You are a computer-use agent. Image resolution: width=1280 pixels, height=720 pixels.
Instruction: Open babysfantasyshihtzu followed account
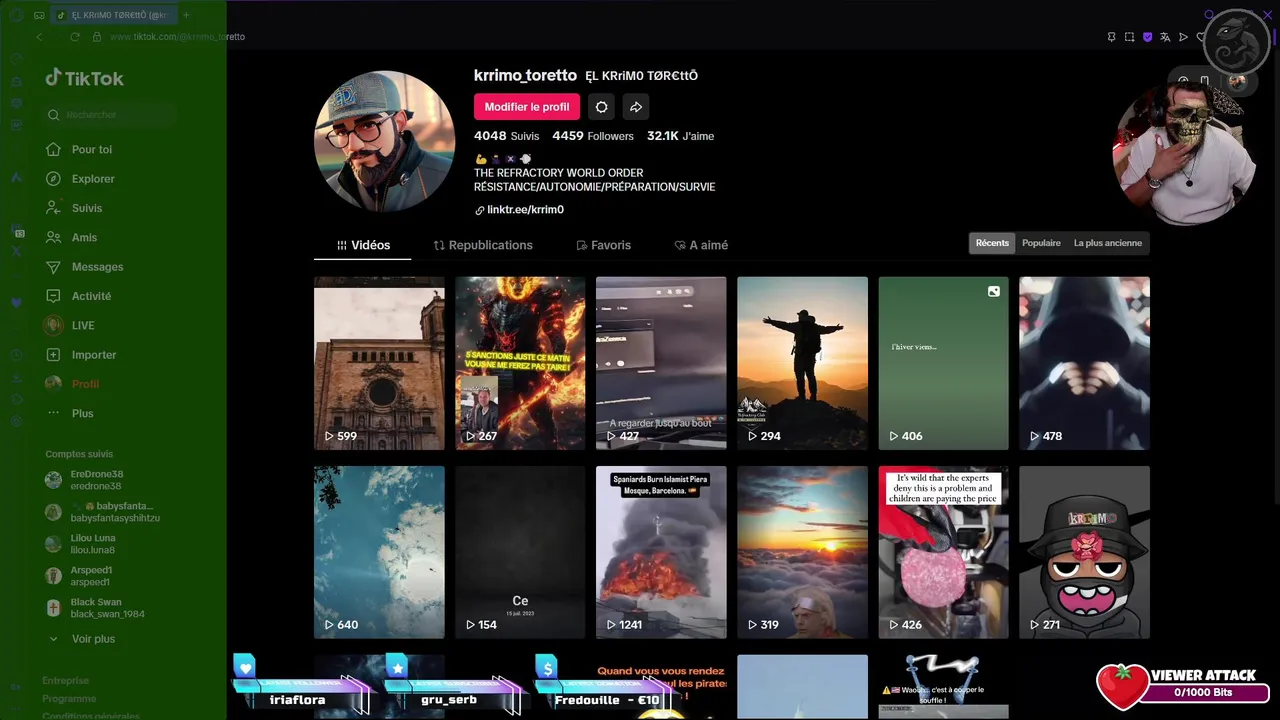click(102, 512)
